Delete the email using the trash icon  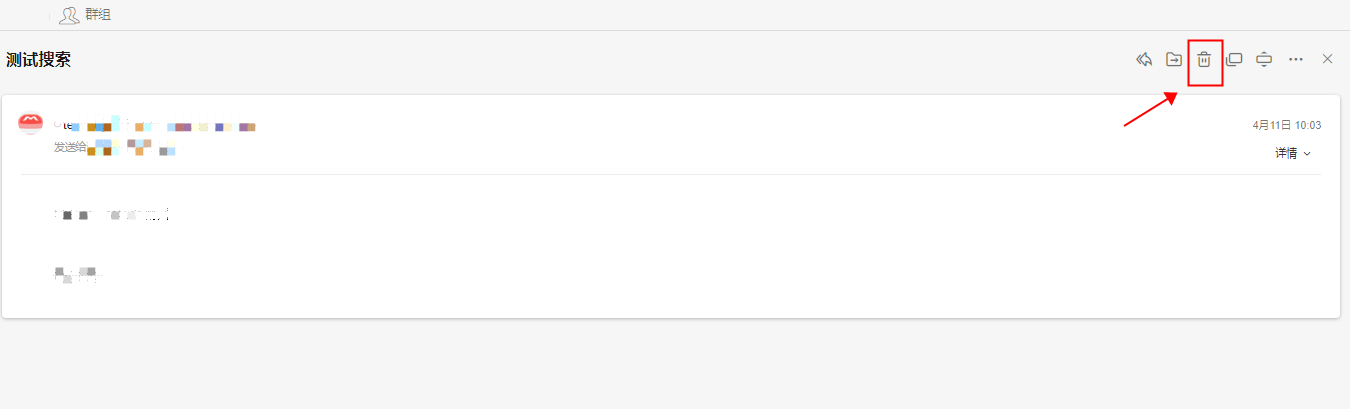[1205, 60]
